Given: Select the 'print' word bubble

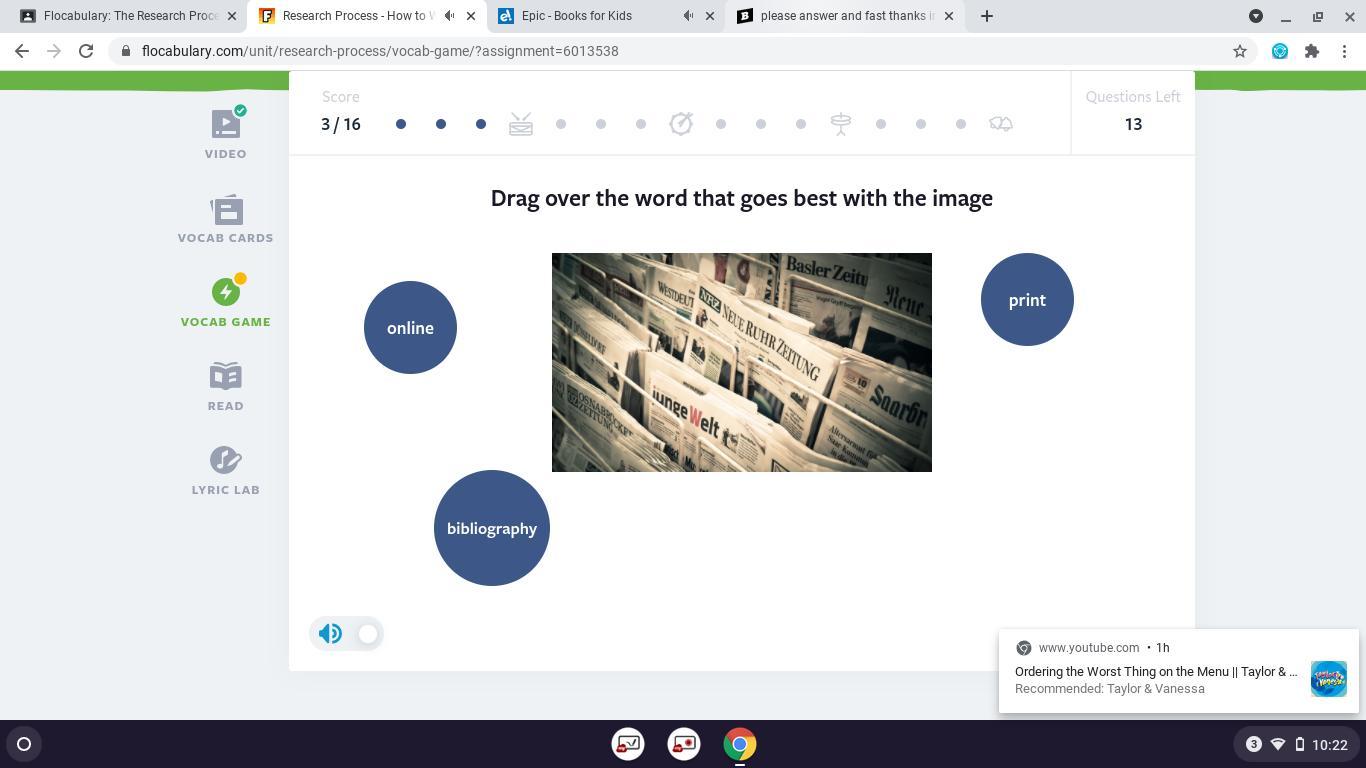Looking at the screenshot, I should click(x=1027, y=300).
